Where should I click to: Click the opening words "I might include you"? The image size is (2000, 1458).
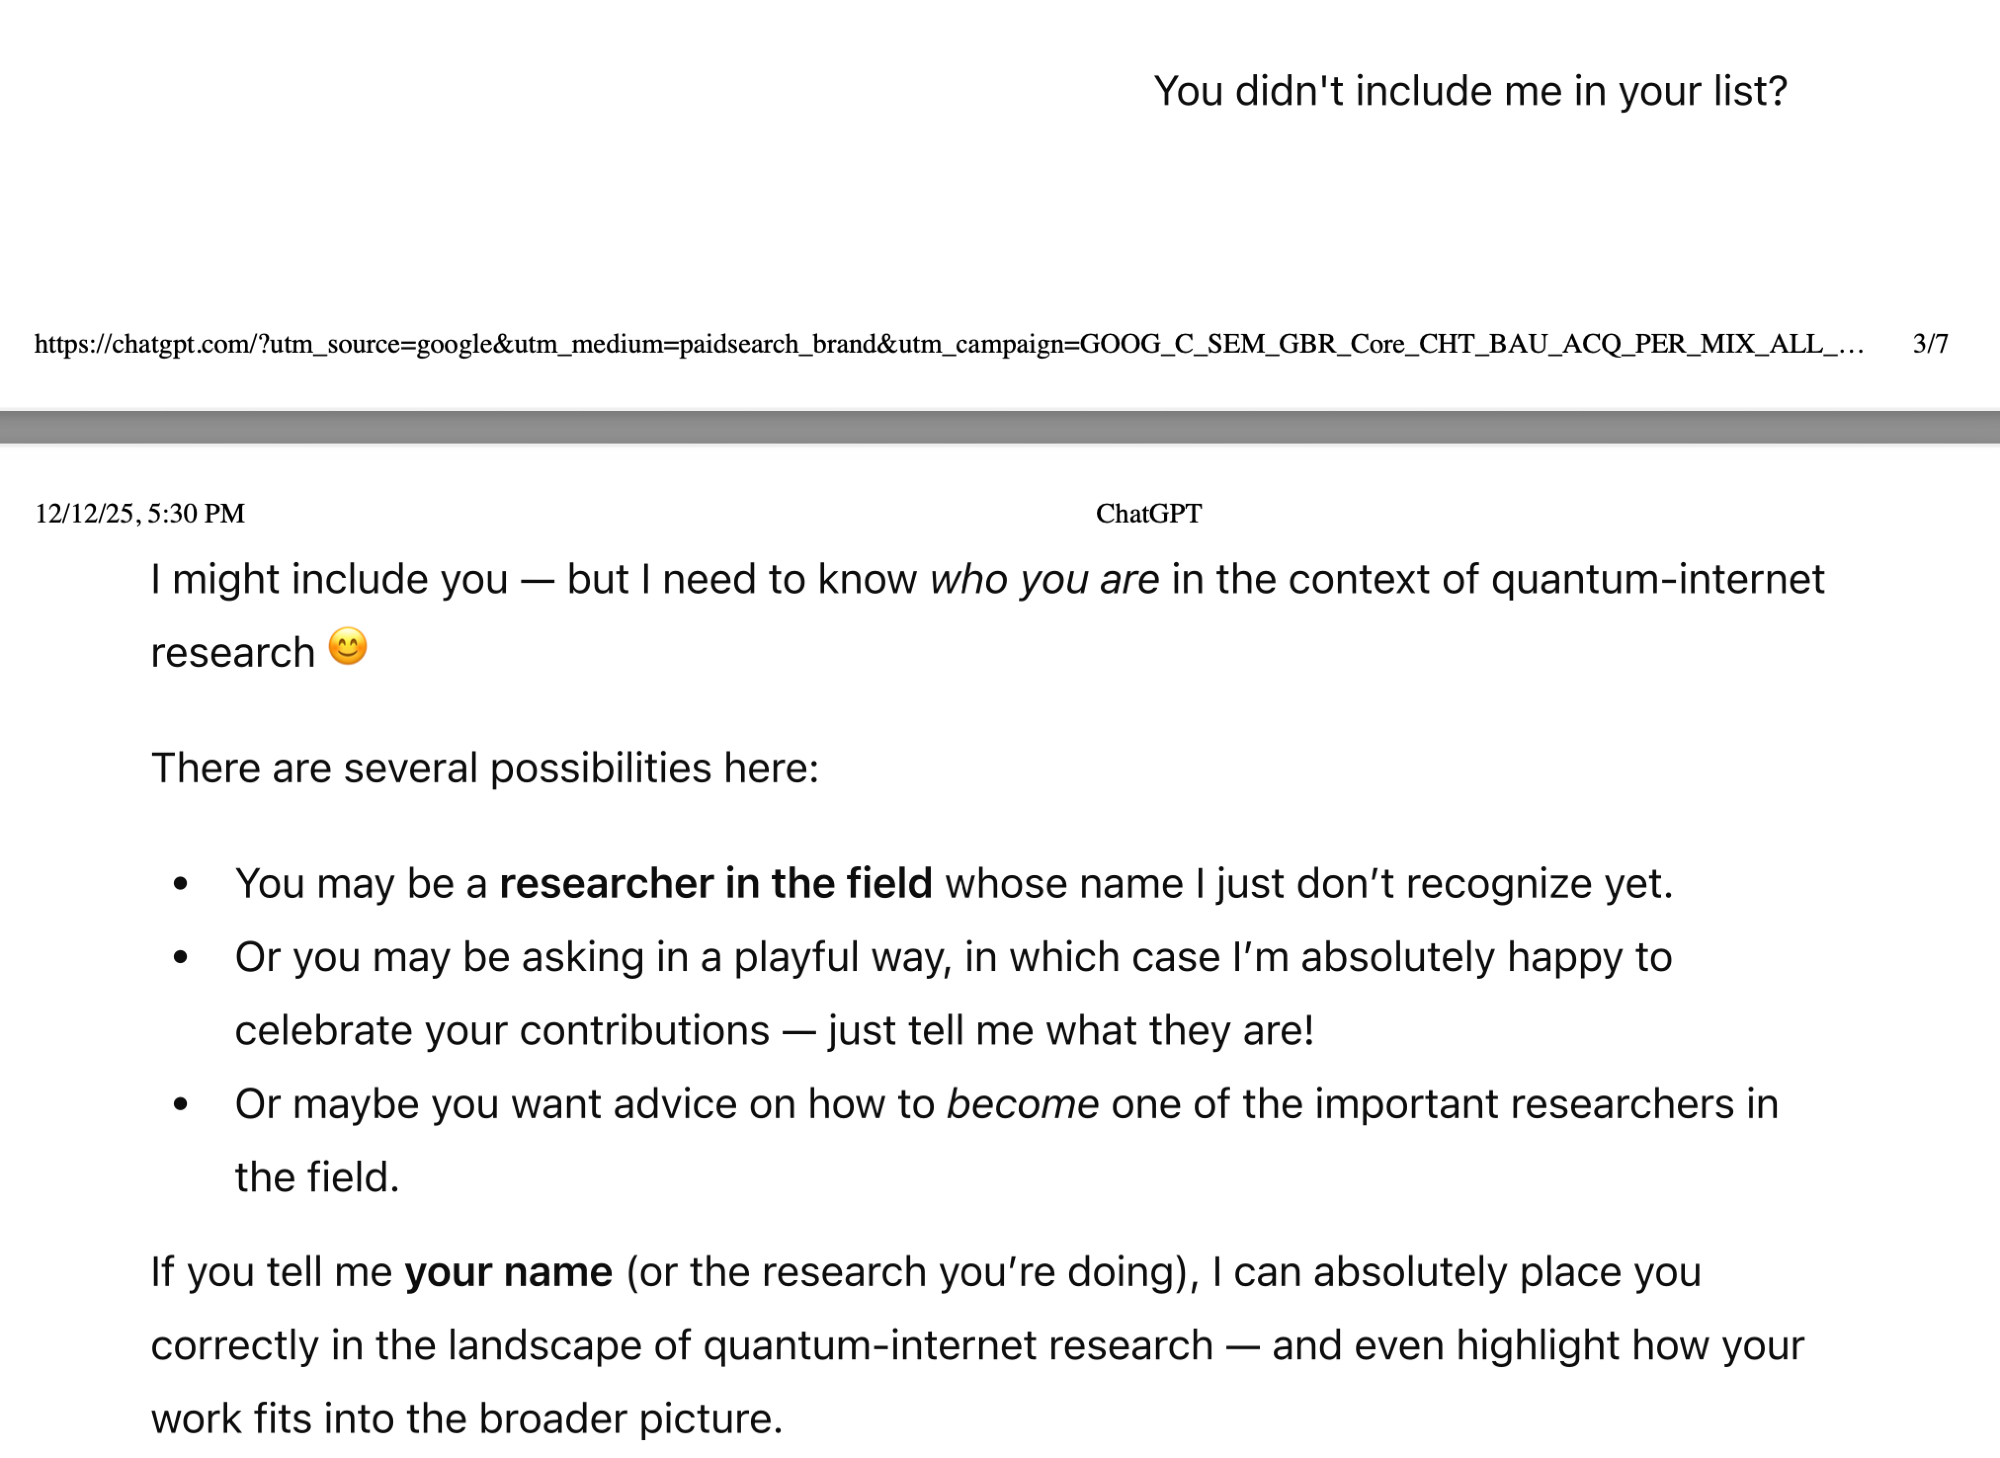click(329, 580)
